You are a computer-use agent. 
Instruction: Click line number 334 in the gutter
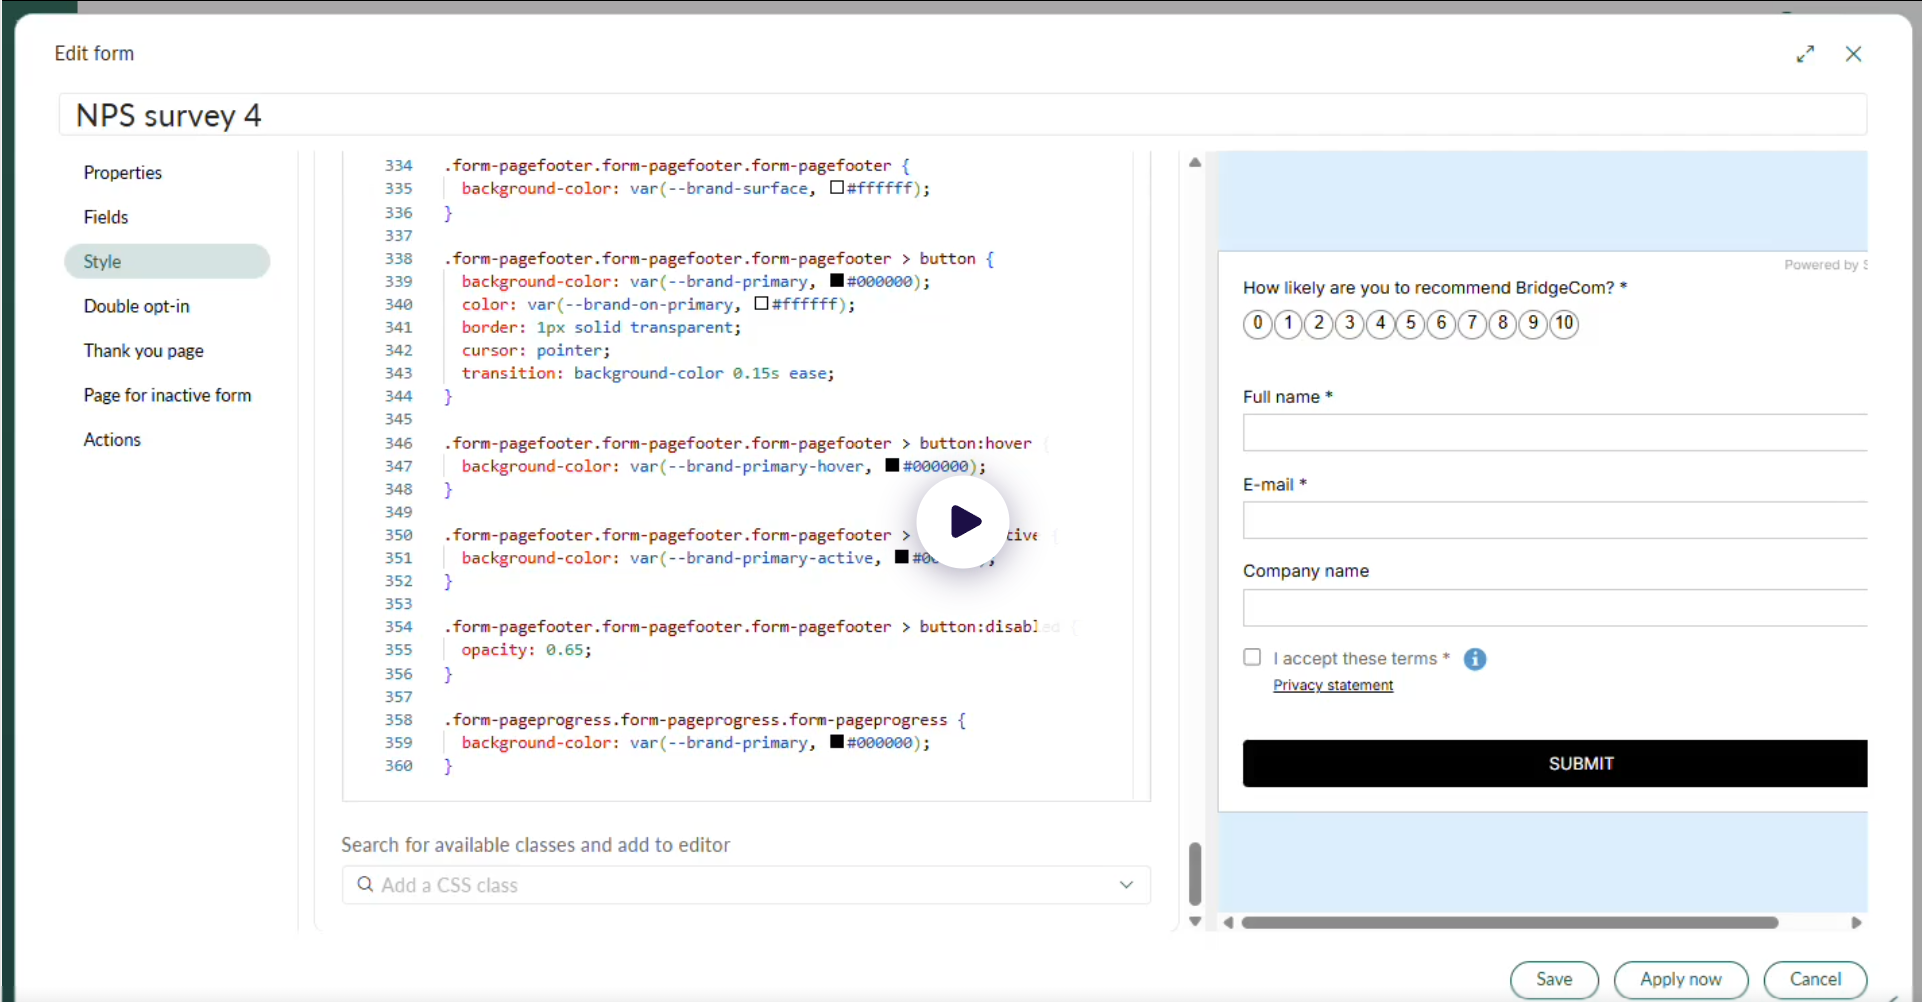[398, 166]
